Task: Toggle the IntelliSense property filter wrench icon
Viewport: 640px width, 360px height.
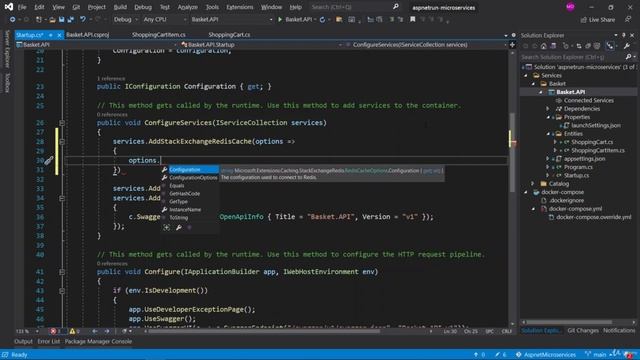Action: click(178, 227)
